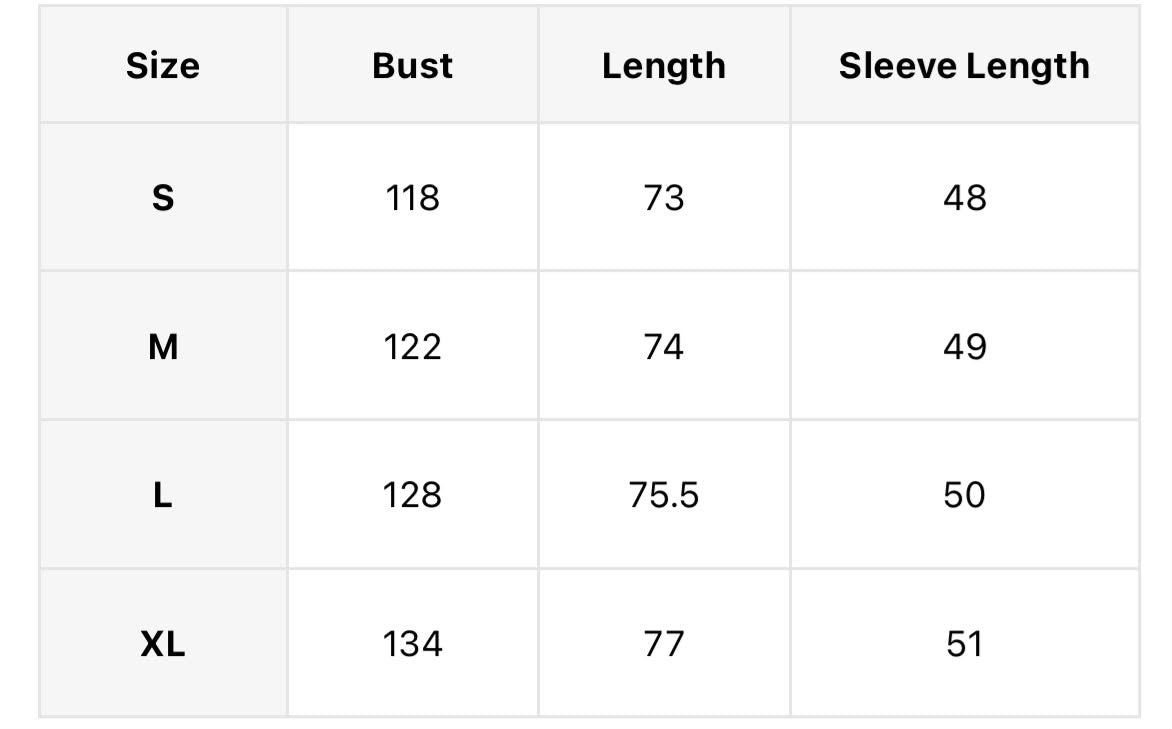Screen dimensions: 1172x729
Task: Click the bust value 128
Action: [413, 495]
